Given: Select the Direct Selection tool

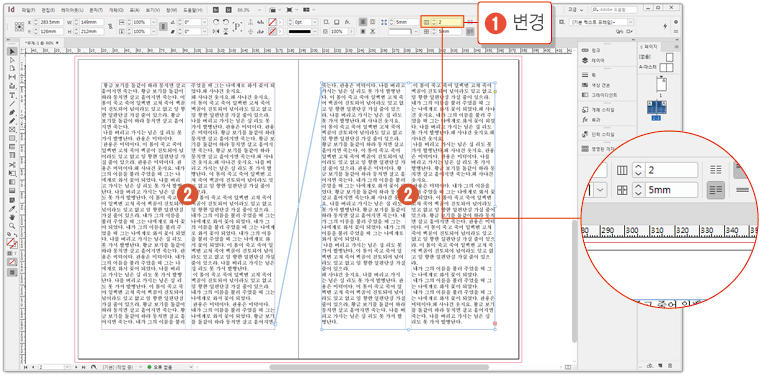Looking at the screenshot, I should pos(12,60).
